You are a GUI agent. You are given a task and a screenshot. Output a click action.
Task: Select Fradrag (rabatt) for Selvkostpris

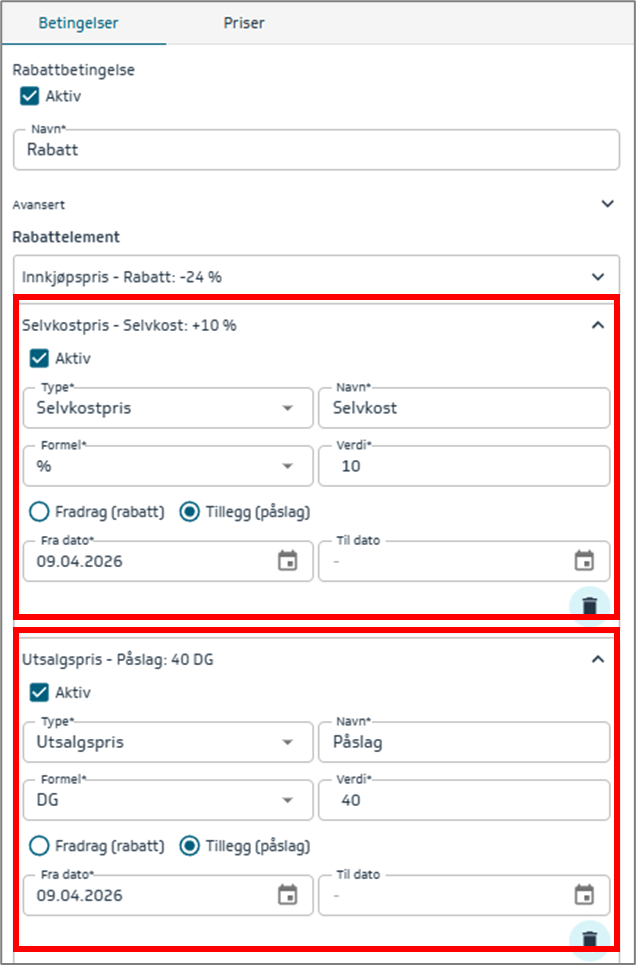[x=40, y=512]
